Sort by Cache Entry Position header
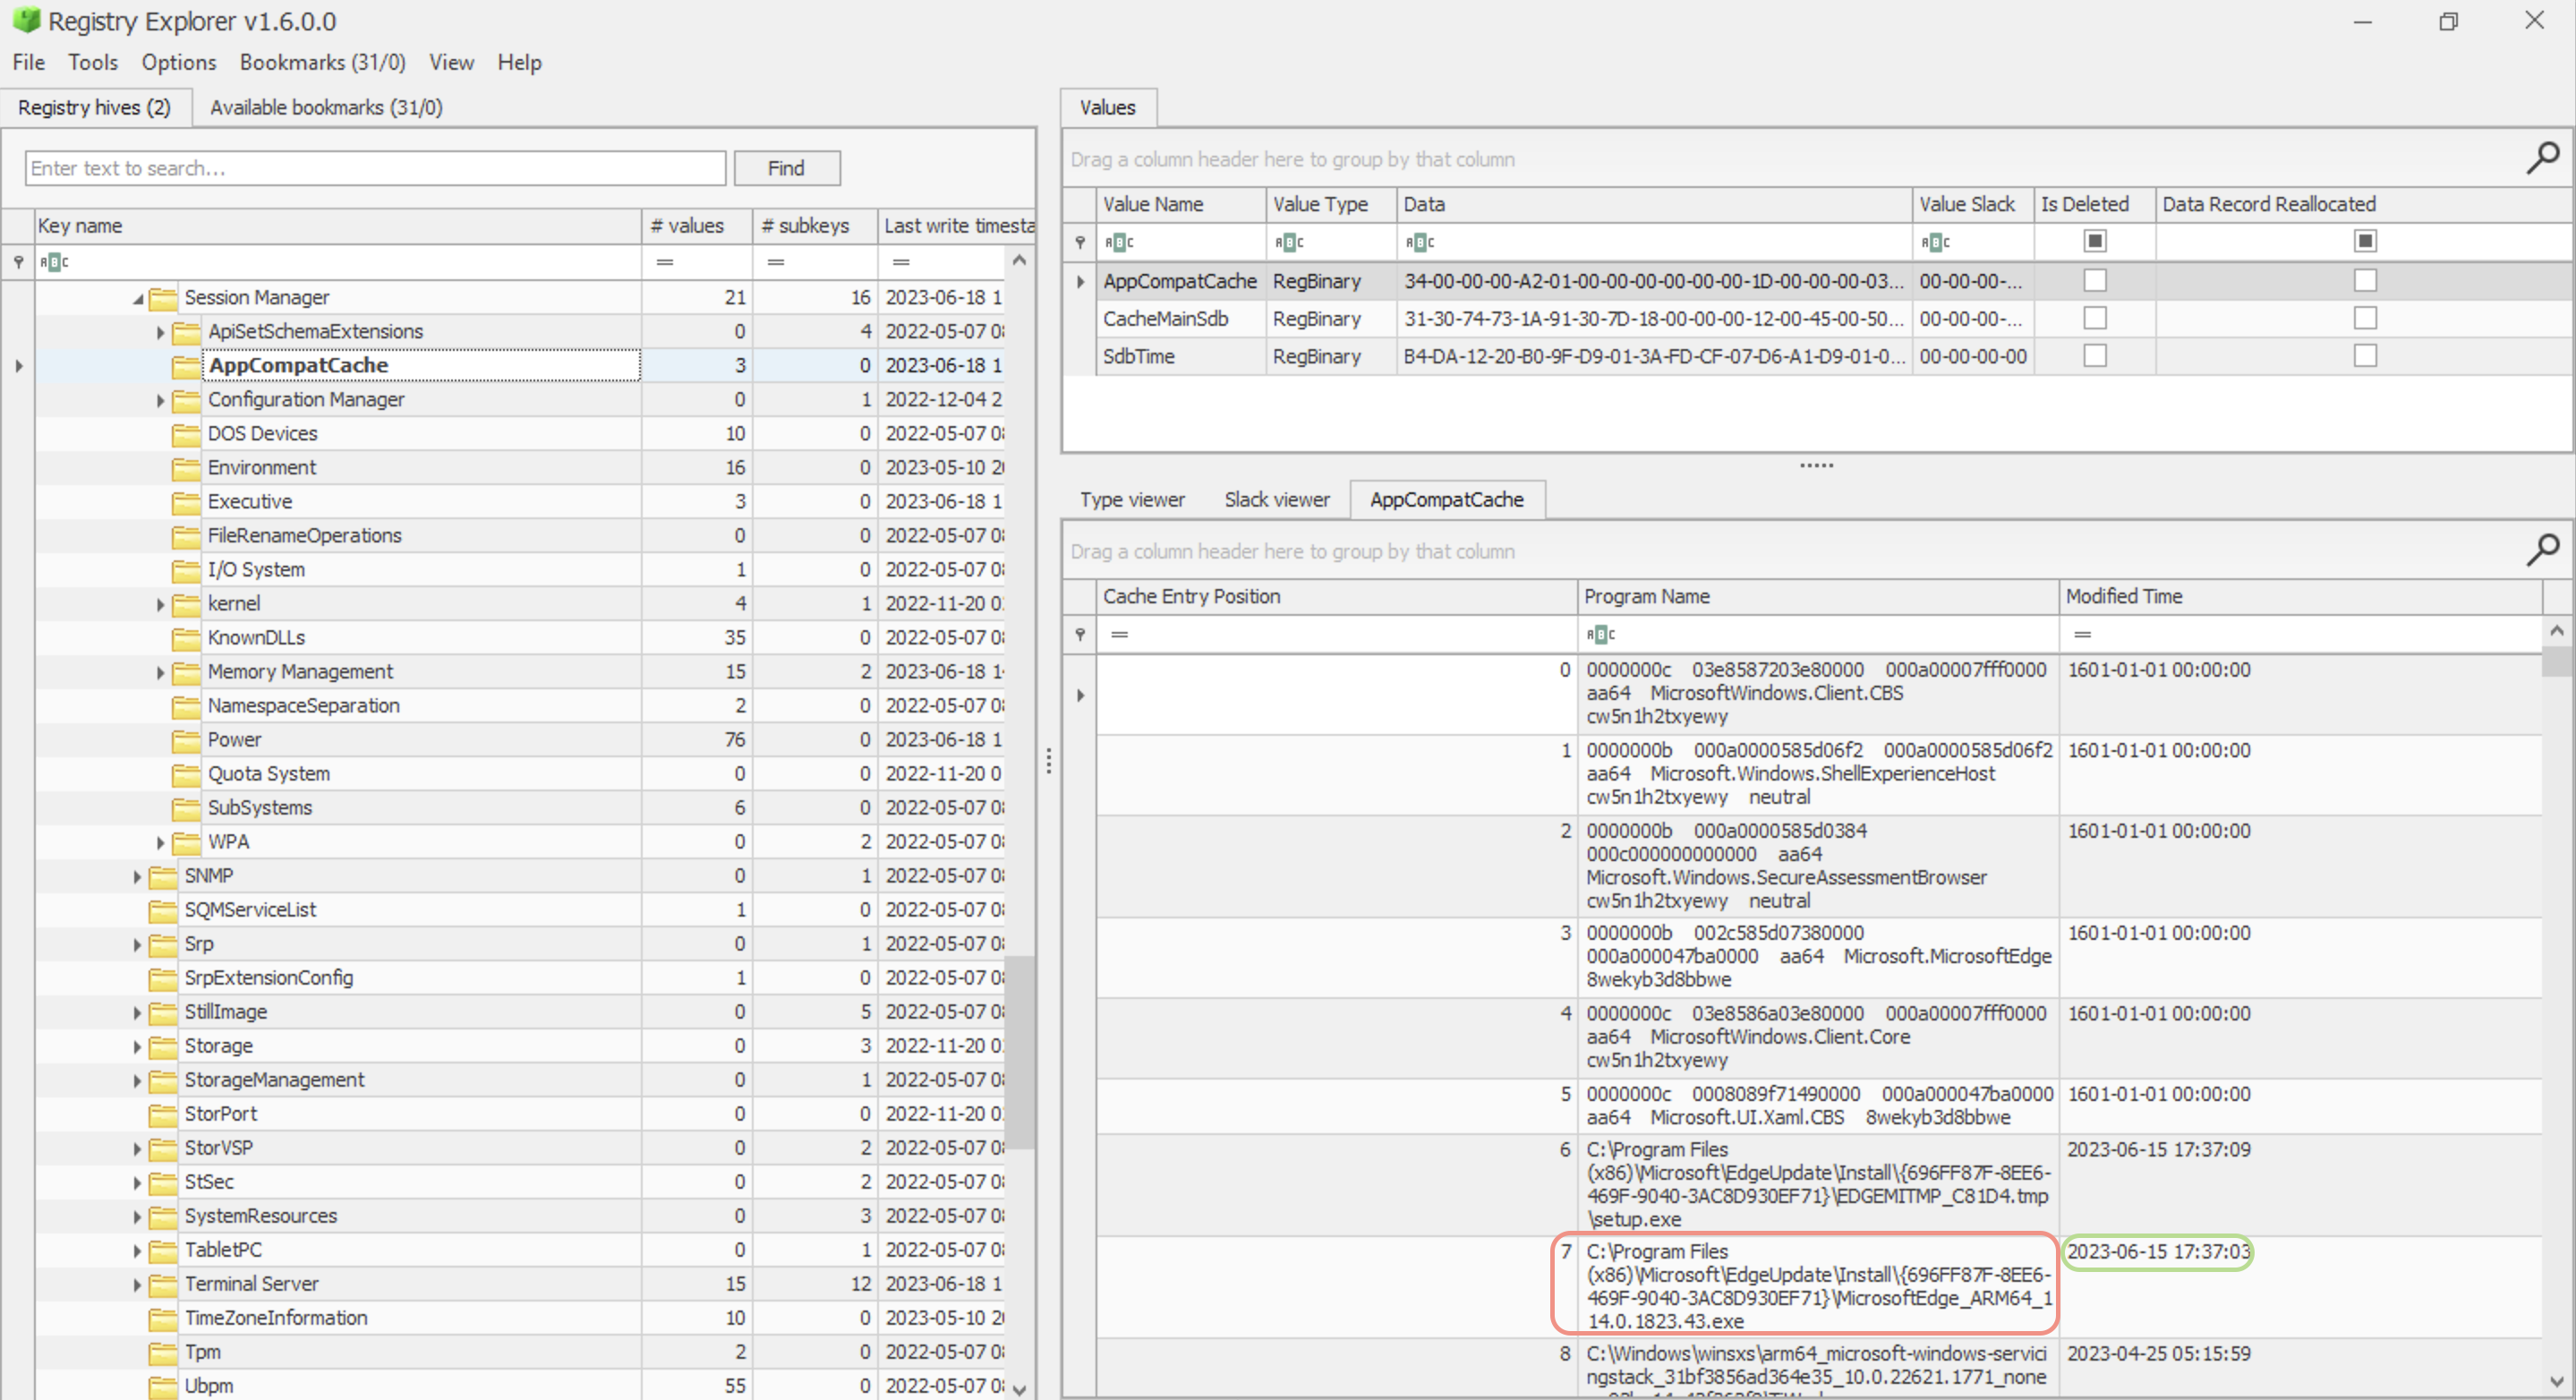 [1337, 596]
